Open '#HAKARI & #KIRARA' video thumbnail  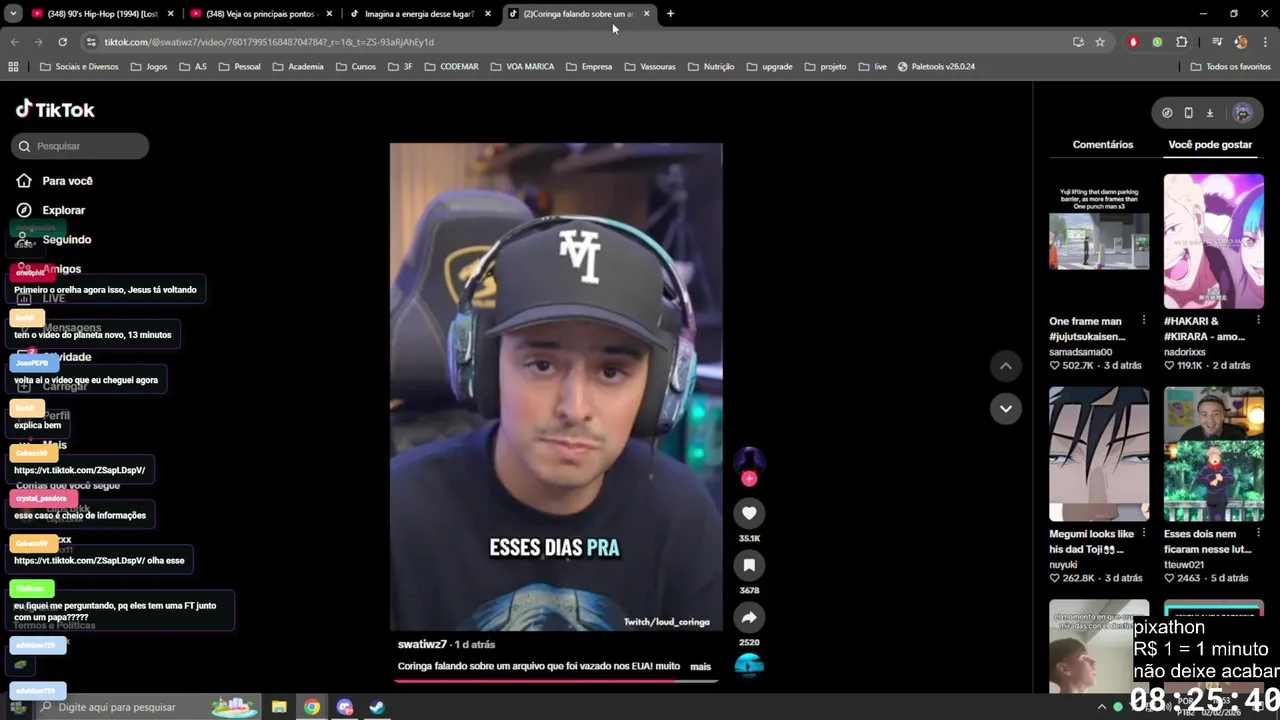(1214, 241)
